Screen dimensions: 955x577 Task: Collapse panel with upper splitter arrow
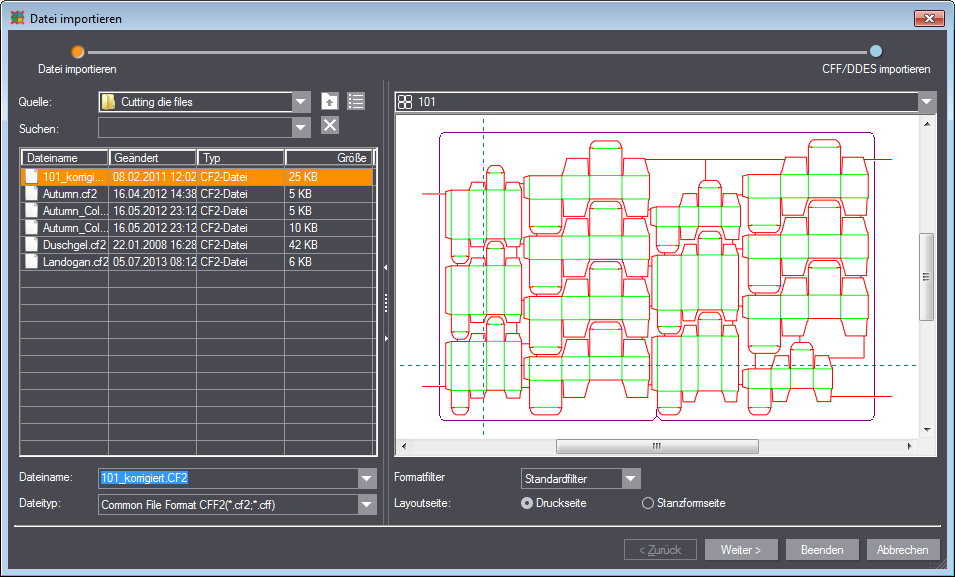pos(386,267)
